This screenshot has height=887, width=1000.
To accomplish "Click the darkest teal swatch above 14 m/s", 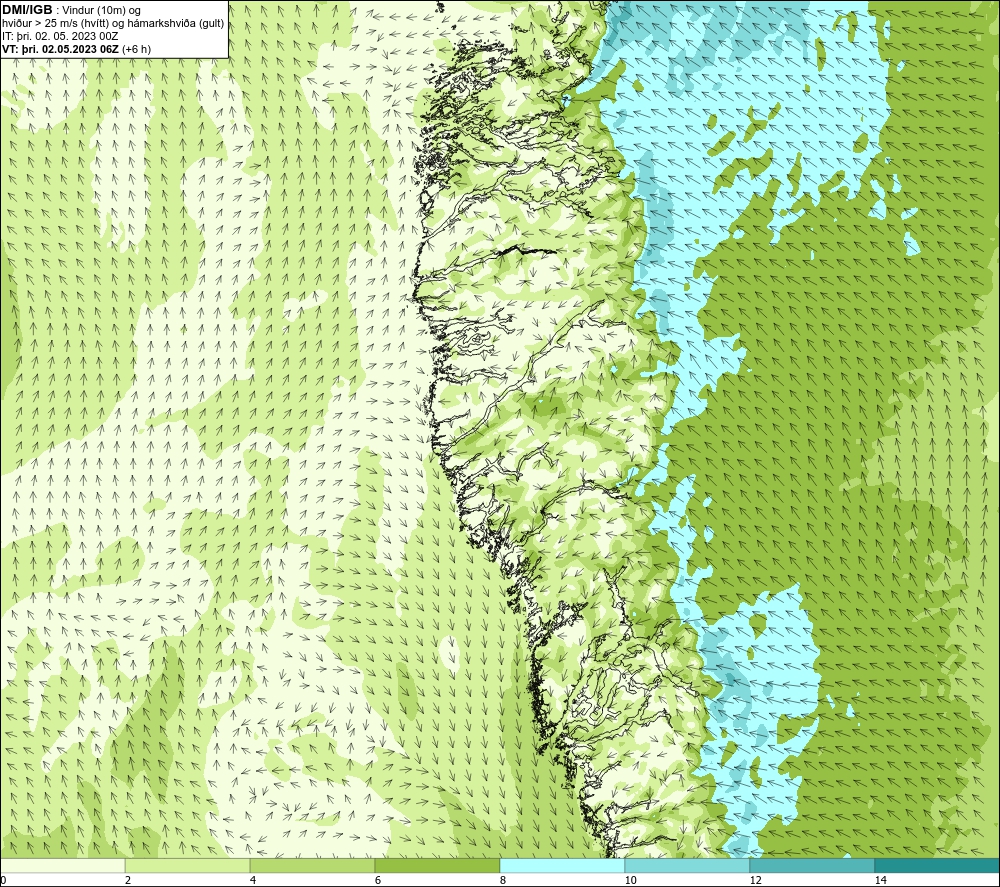I will 938,865.
